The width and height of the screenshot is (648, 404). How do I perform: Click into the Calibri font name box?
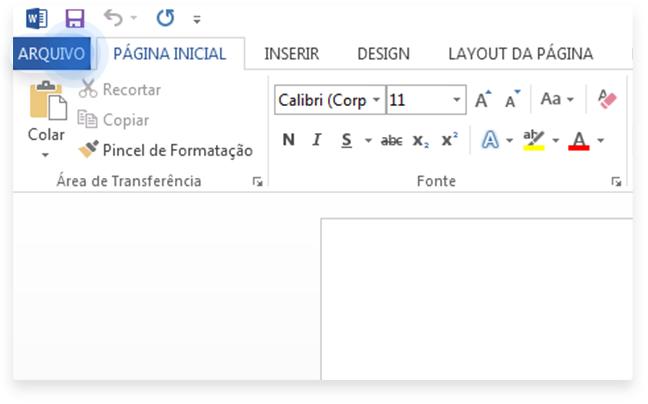coord(322,100)
